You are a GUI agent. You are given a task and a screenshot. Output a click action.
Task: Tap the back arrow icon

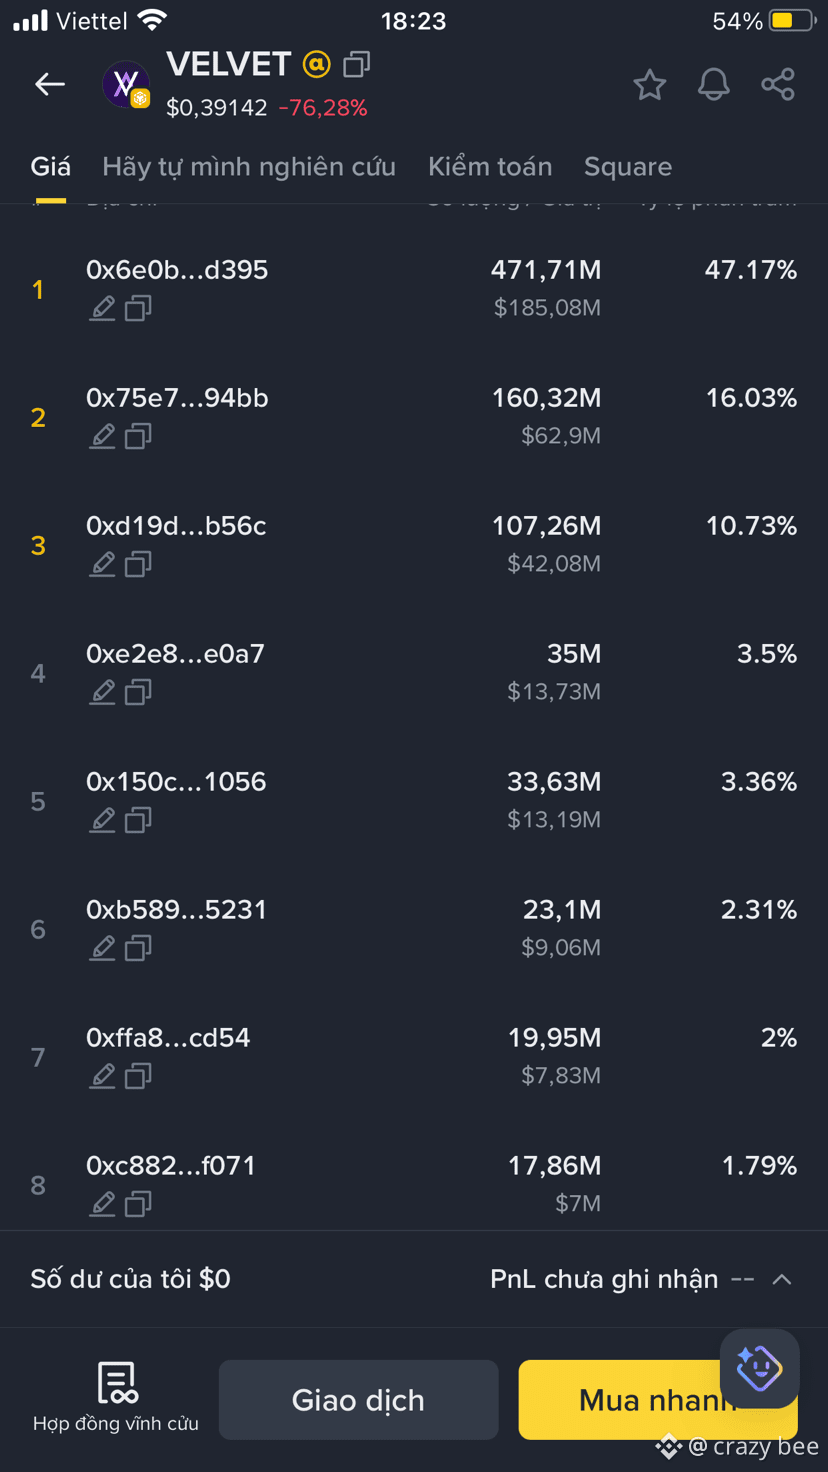click(x=50, y=84)
